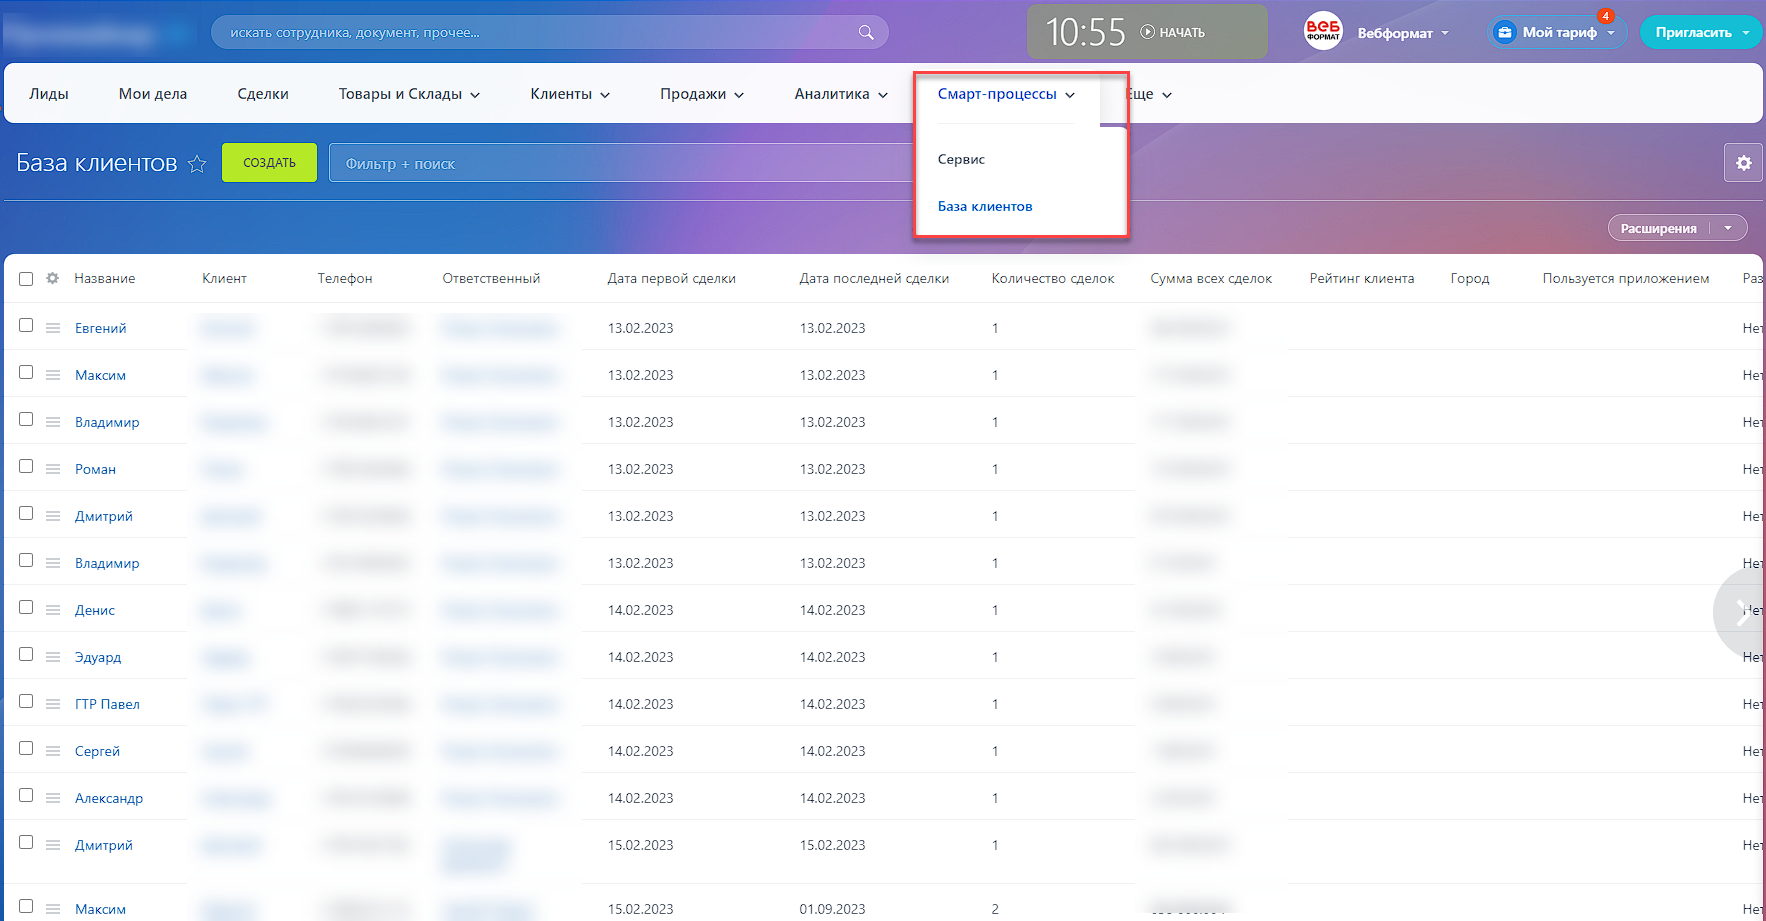Click last deal date 01.09.2023

[832, 909]
